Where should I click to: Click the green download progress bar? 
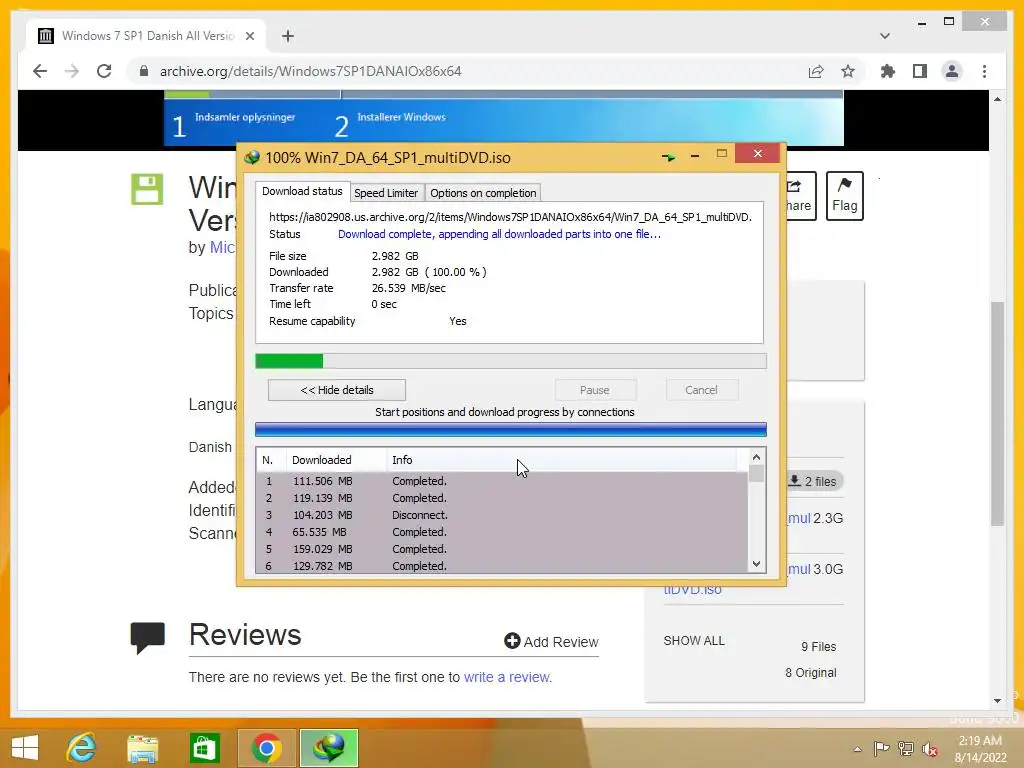(511, 361)
